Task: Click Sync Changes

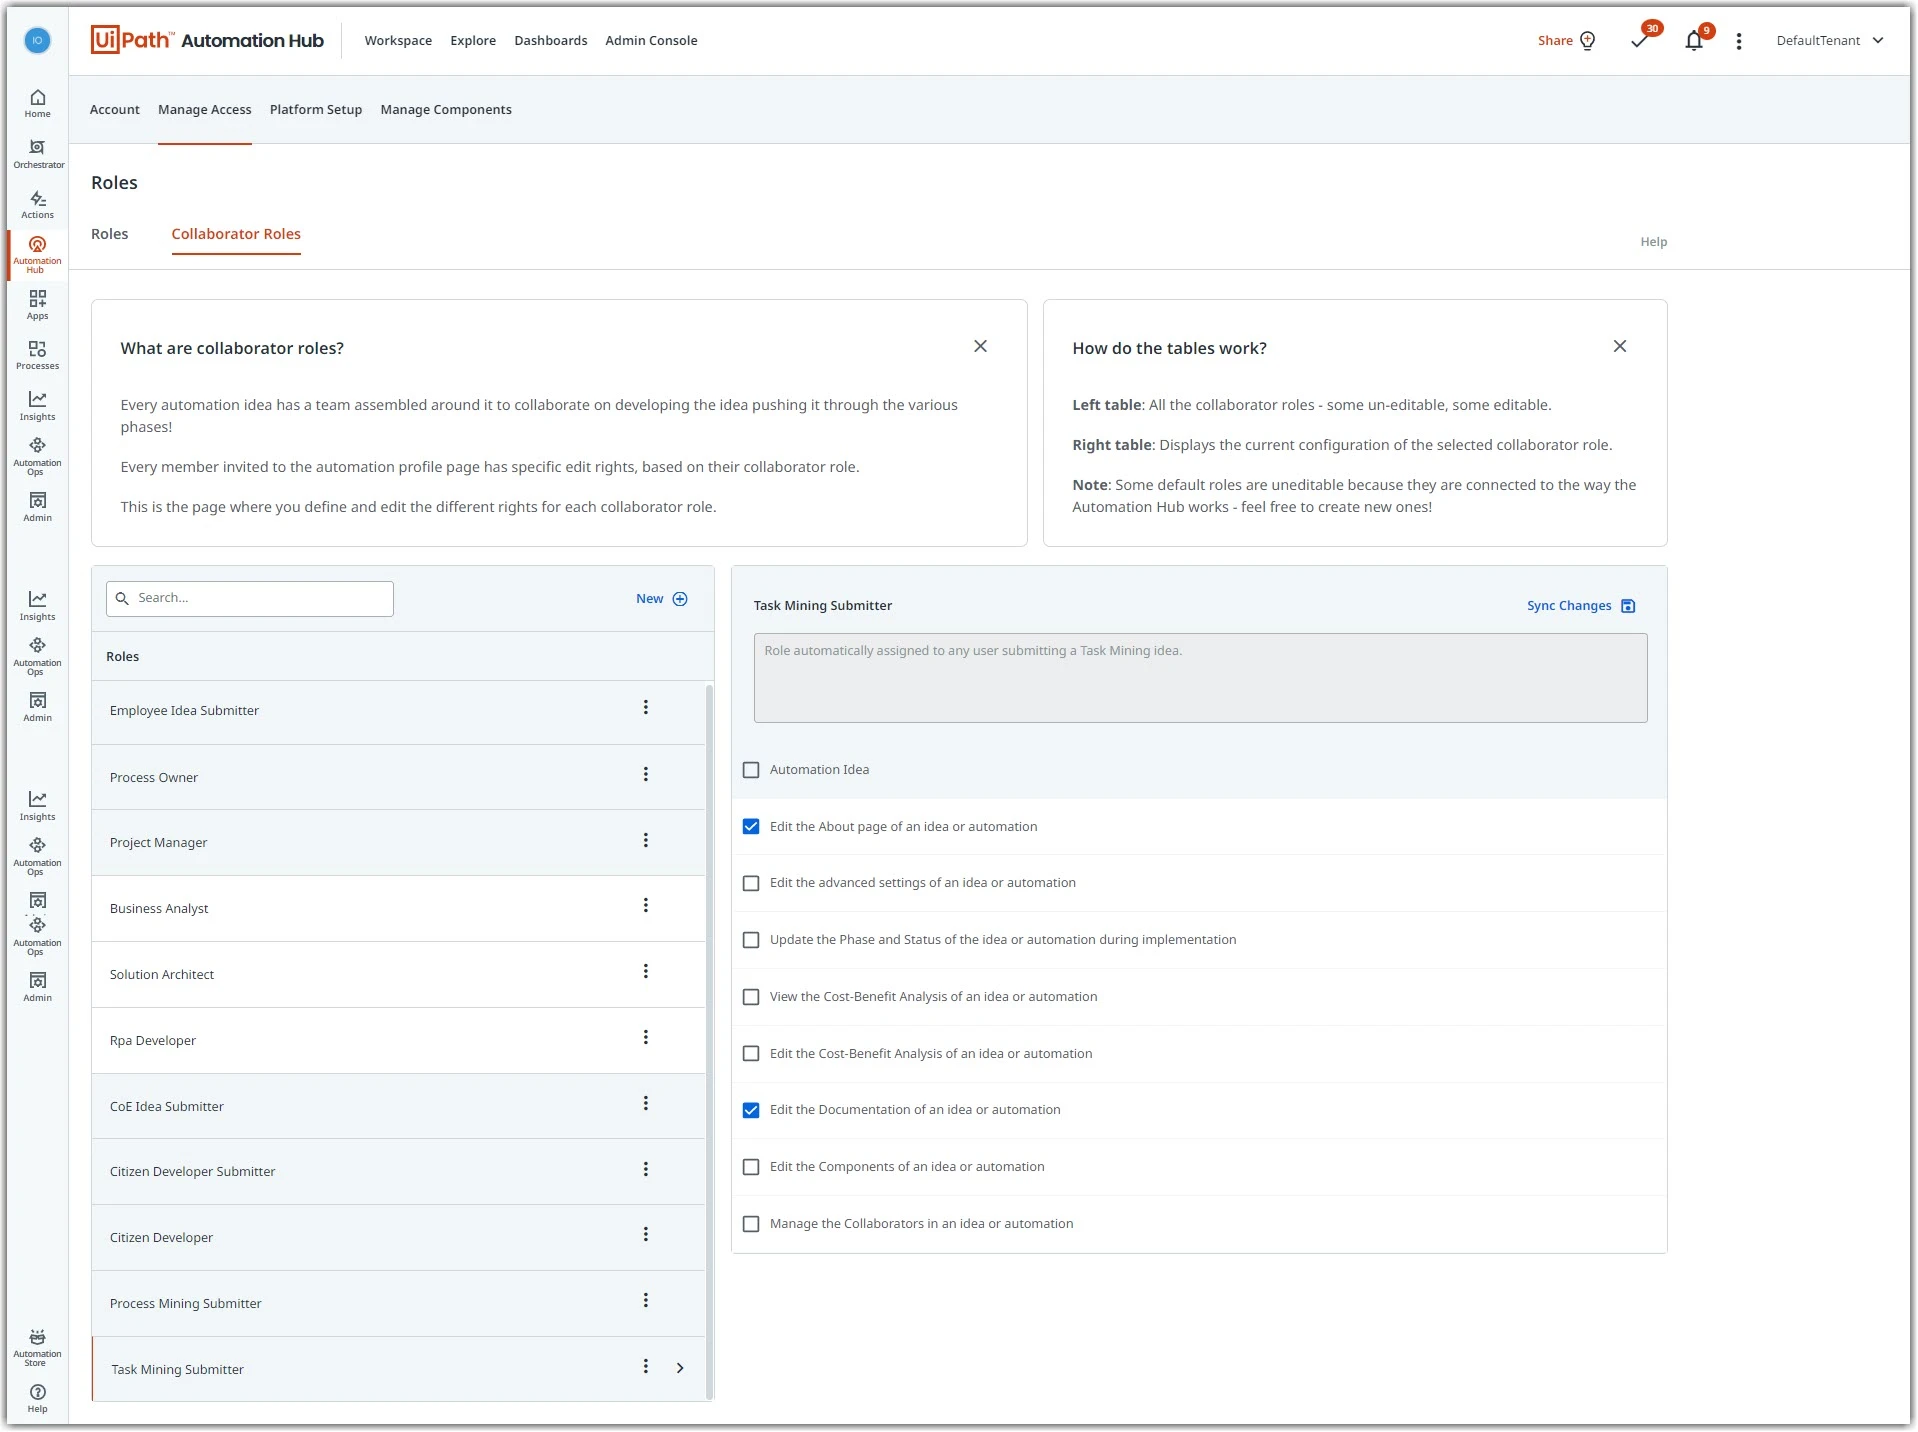Action: pyautogui.click(x=1581, y=606)
